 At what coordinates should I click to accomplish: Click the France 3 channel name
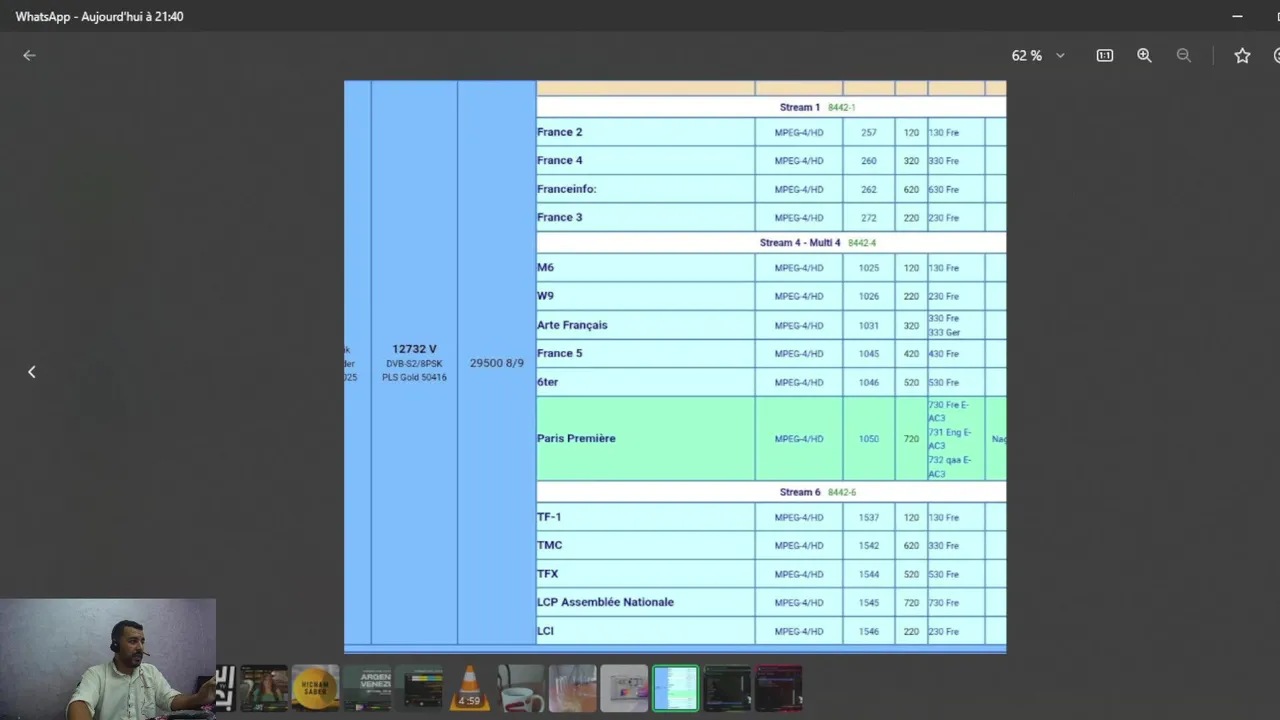point(559,217)
